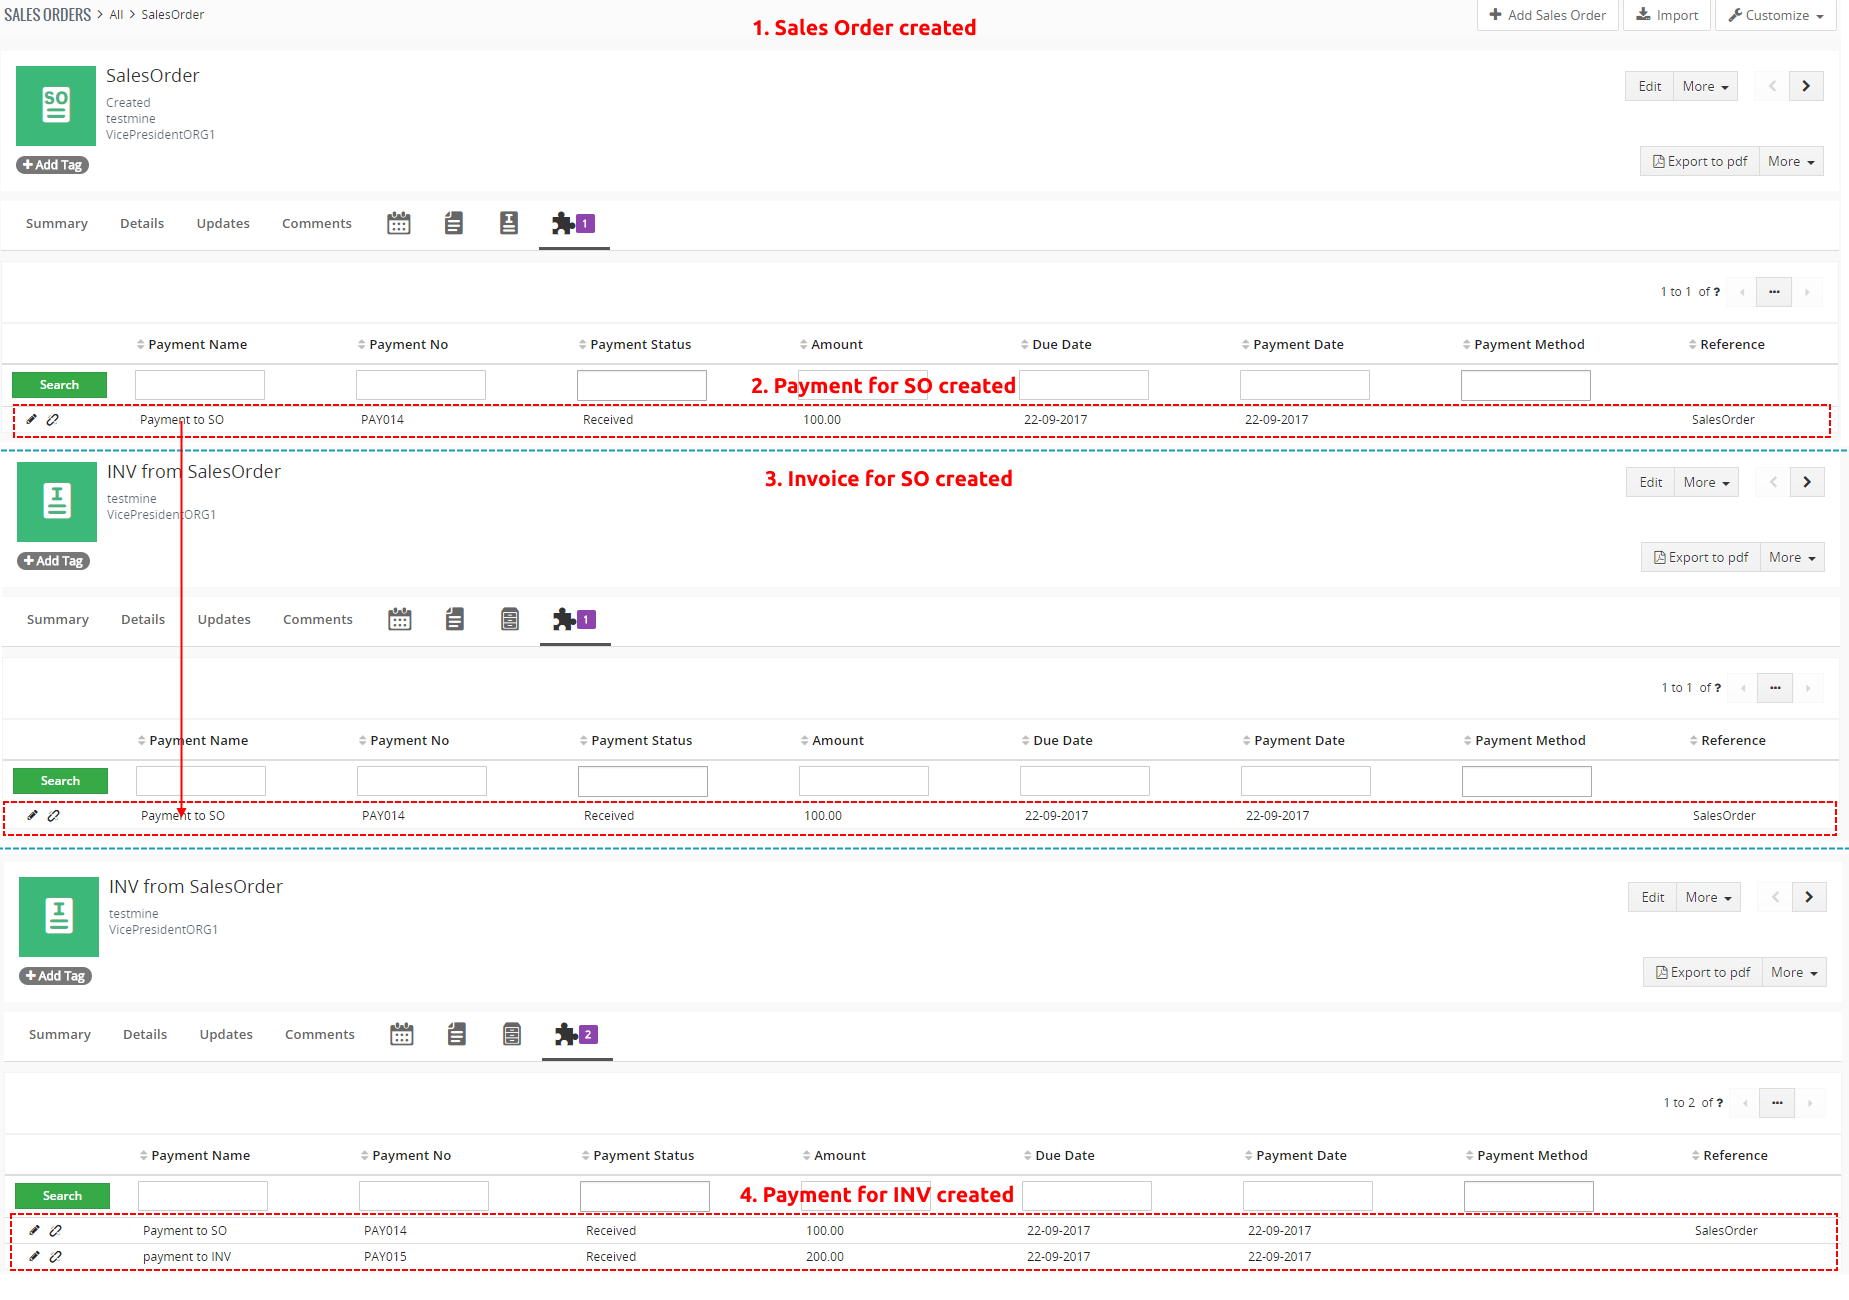Image resolution: width=1849 pixels, height=1300 pixels.
Task: Click the link icon beside PAY015 row
Action: point(56,1256)
